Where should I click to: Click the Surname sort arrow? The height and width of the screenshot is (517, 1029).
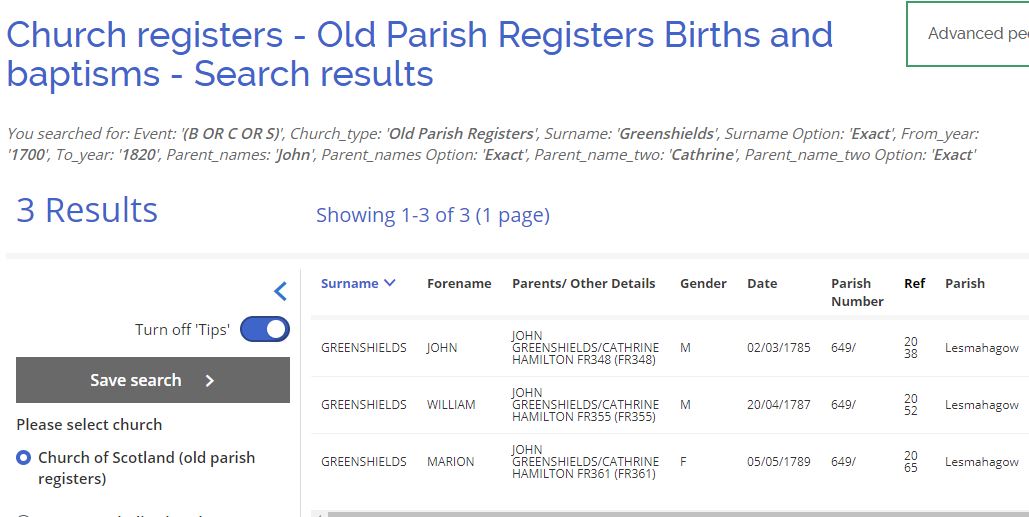[x=390, y=283]
